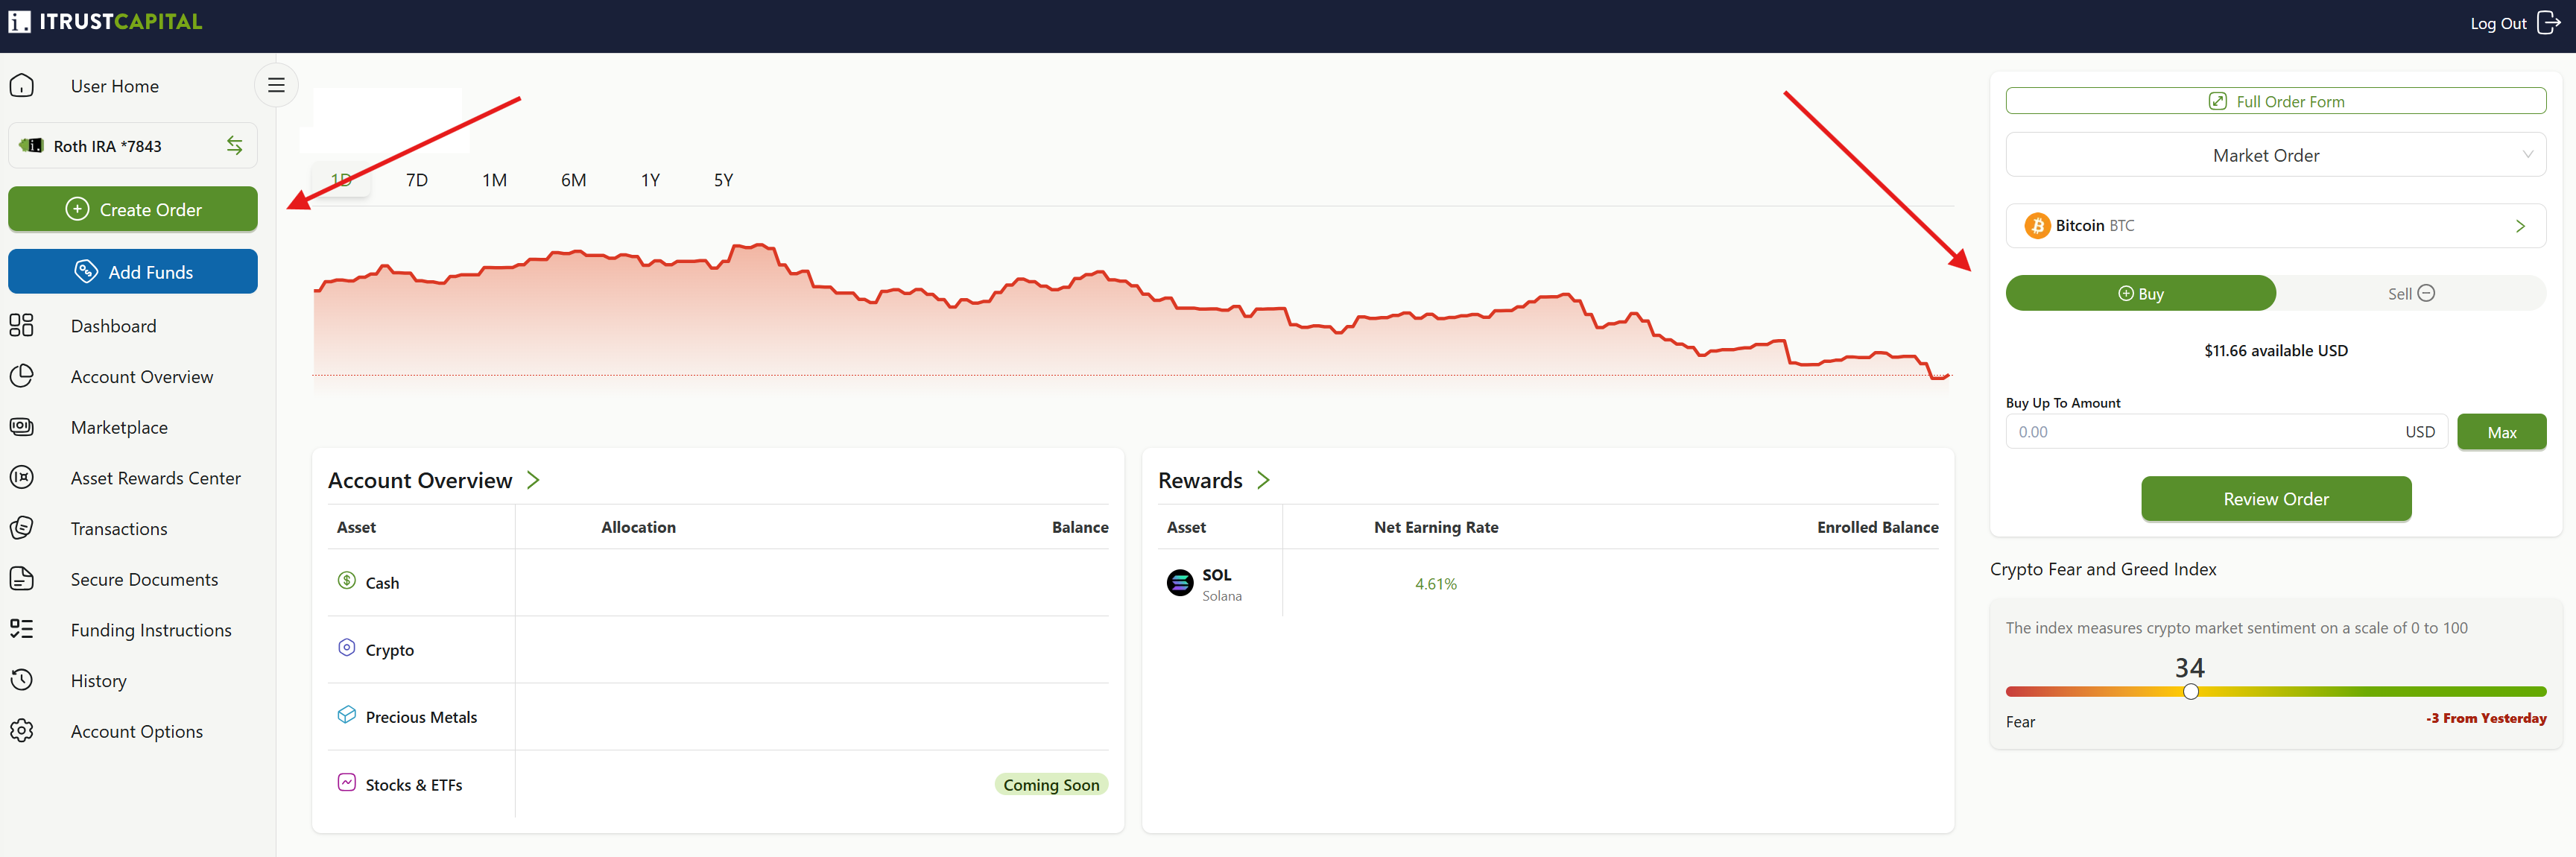Click the Account Options gear icon
Screen dimensions: 2576x857
point(22,731)
